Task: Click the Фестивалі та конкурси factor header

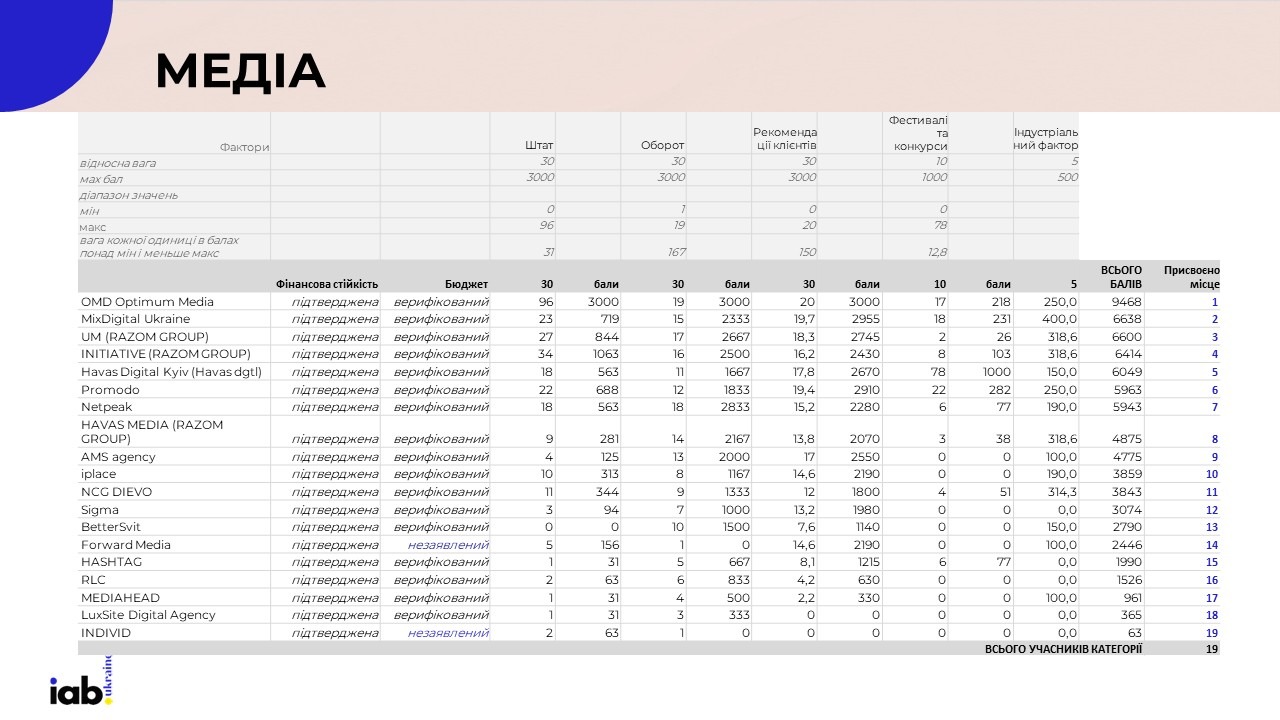Action: 918,133
